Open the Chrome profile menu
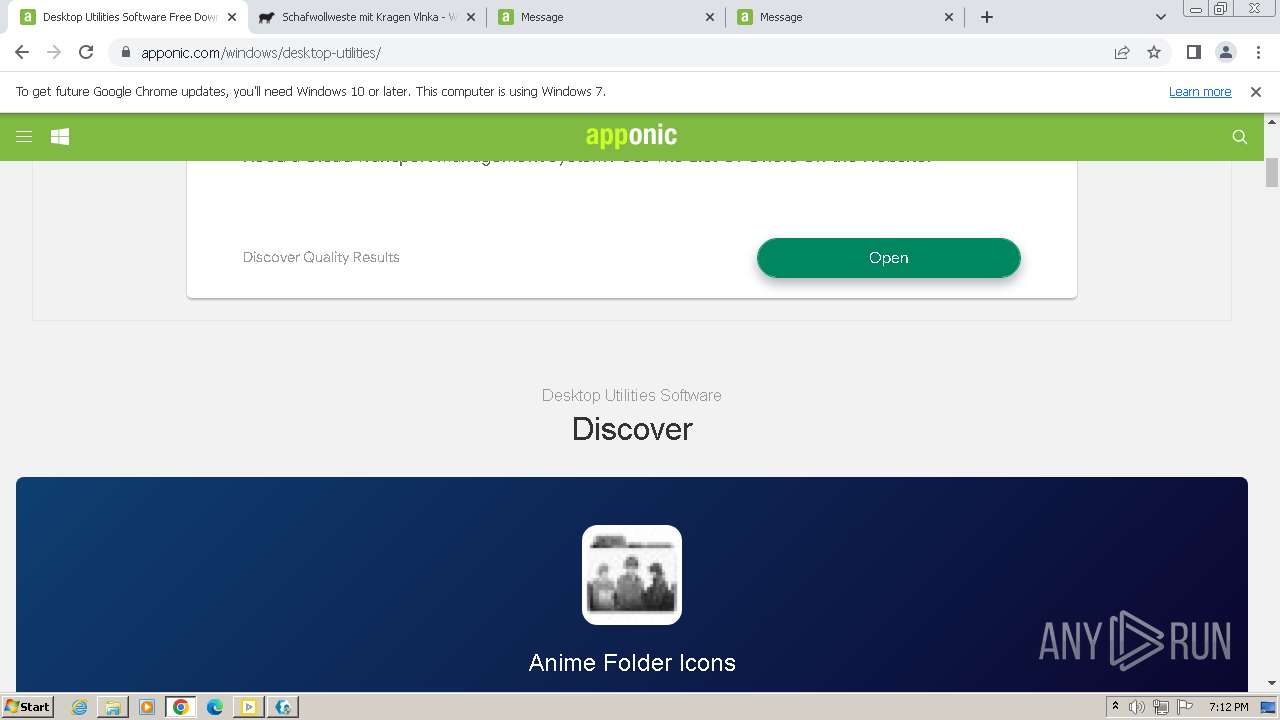This screenshot has height=720, width=1280. (1226, 53)
